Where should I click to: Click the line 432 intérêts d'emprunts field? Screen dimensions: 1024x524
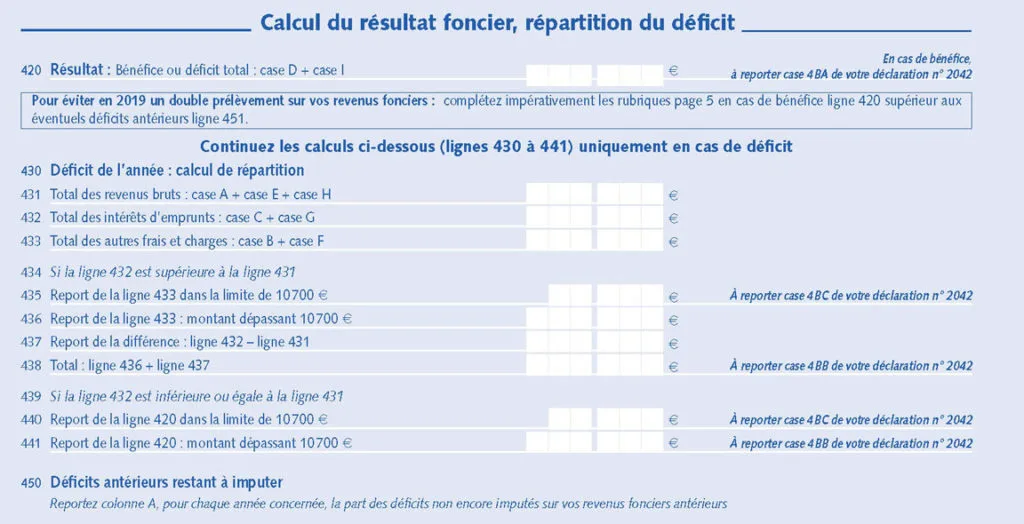point(595,218)
